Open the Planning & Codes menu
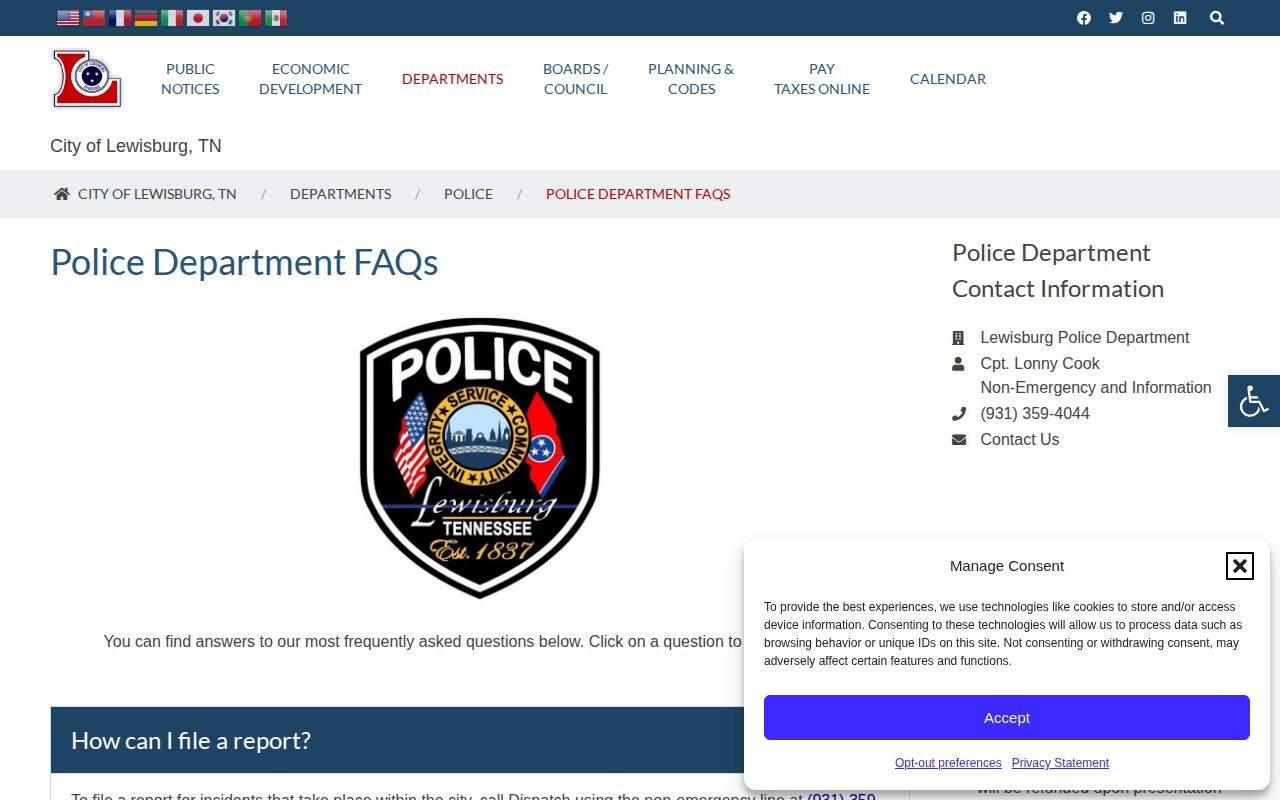1280x800 pixels. [691, 79]
